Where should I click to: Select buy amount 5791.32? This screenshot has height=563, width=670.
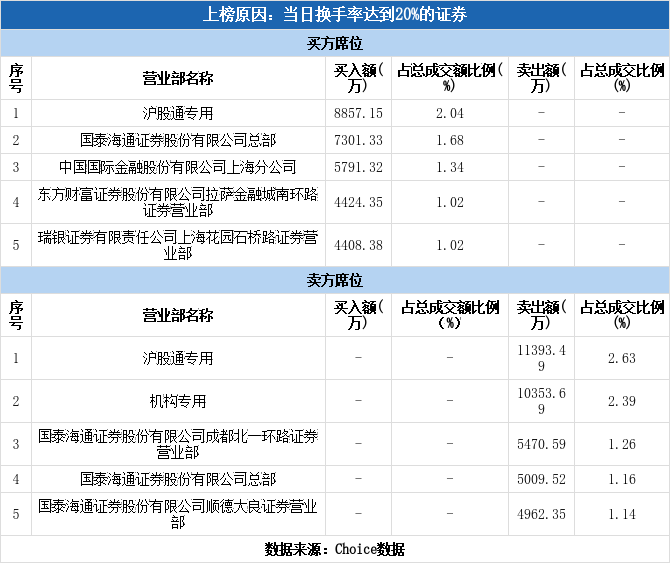(x=358, y=167)
